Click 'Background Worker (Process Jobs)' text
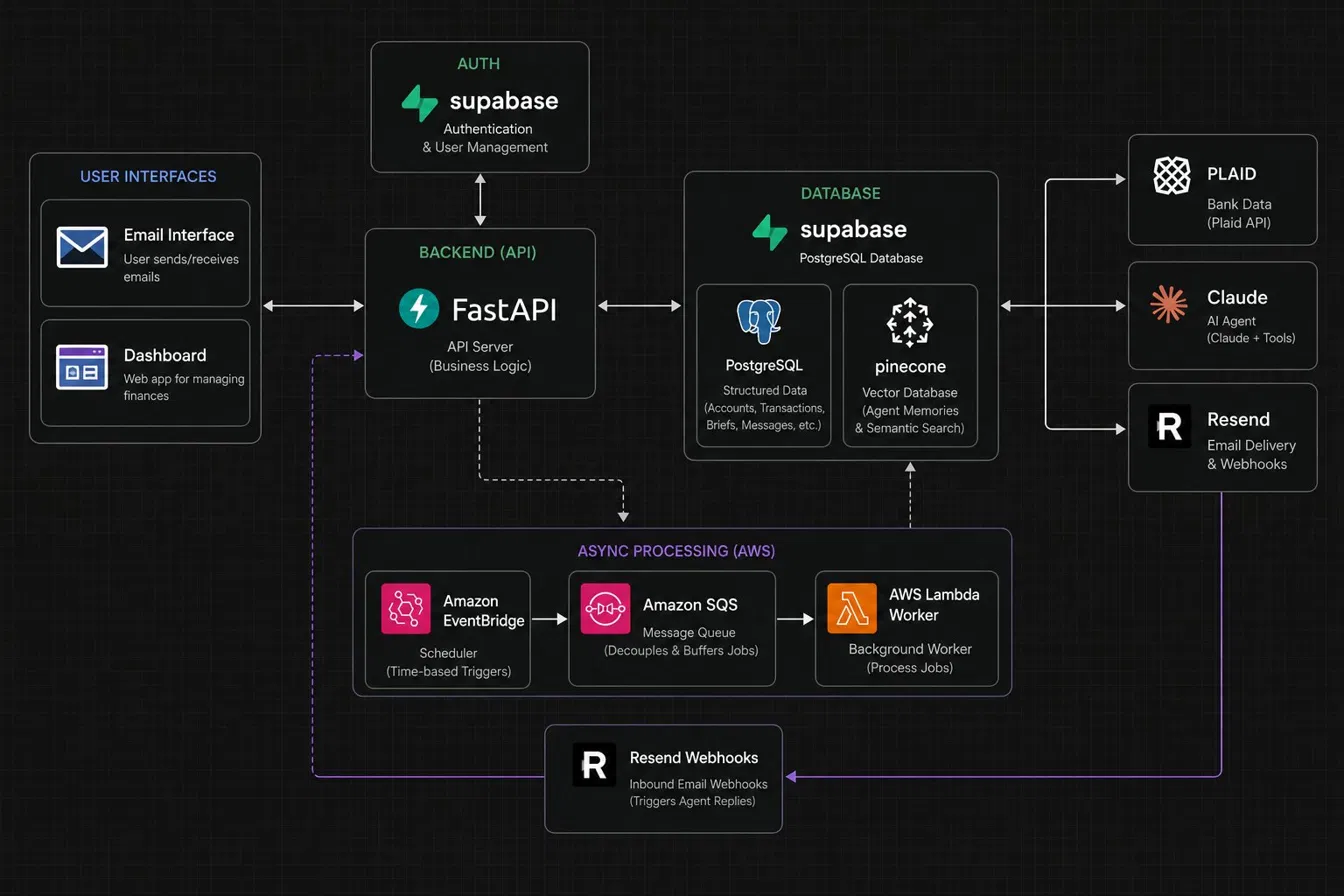 coord(910,658)
